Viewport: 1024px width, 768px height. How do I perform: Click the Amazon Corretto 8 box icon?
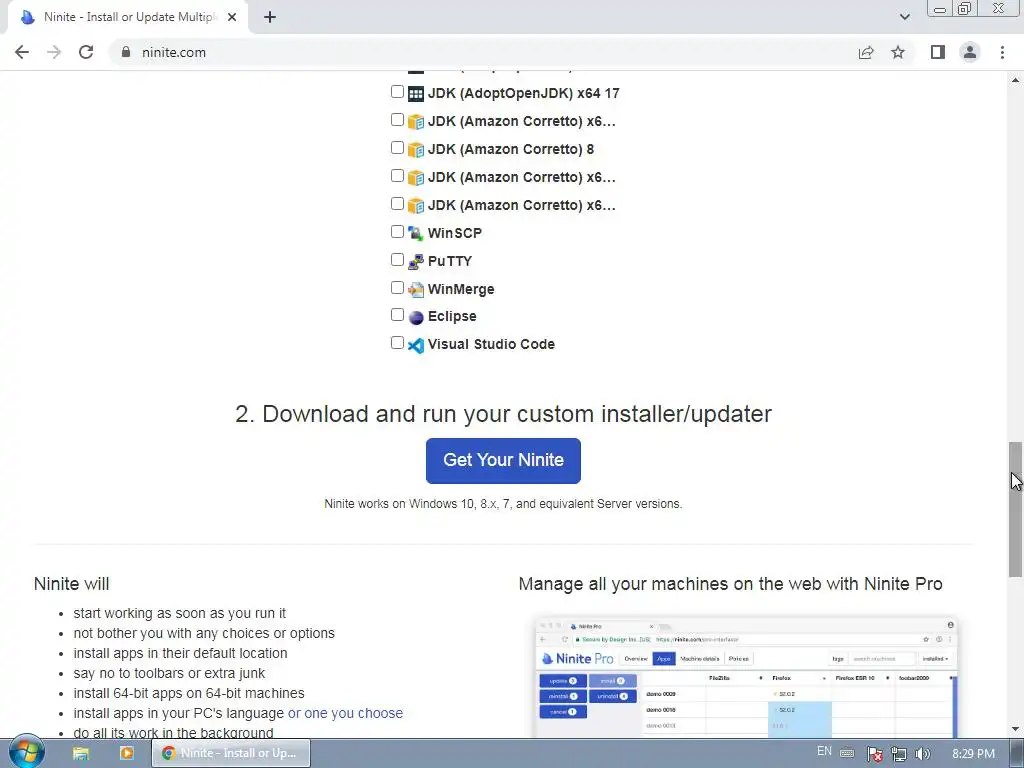point(416,150)
